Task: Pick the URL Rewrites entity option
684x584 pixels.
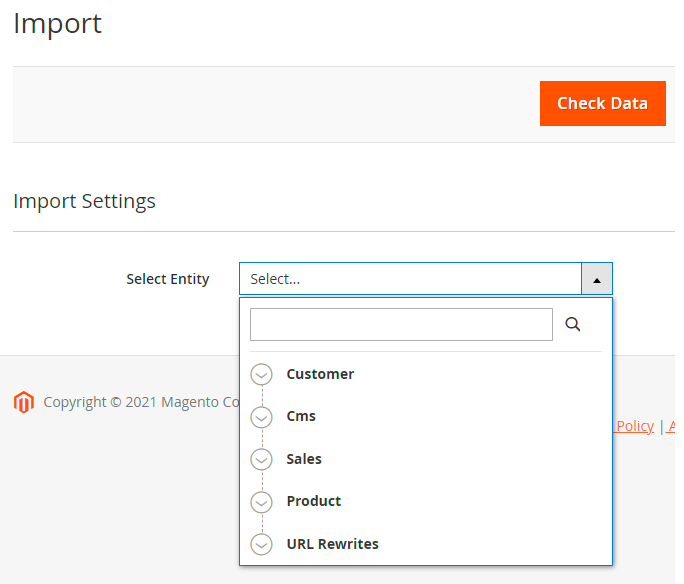Action: (x=332, y=544)
